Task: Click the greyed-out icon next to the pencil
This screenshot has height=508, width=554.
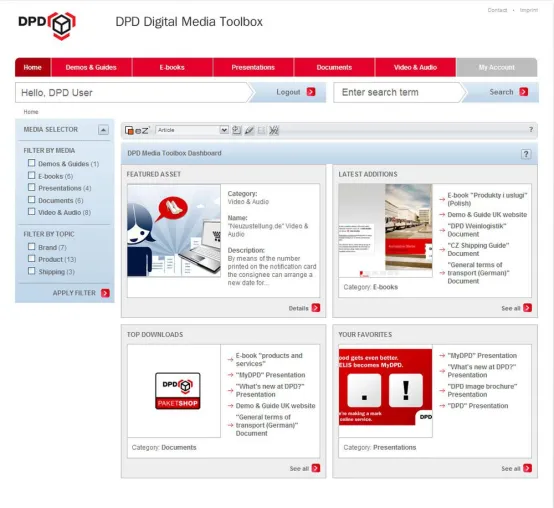Action: [x=261, y=130]
